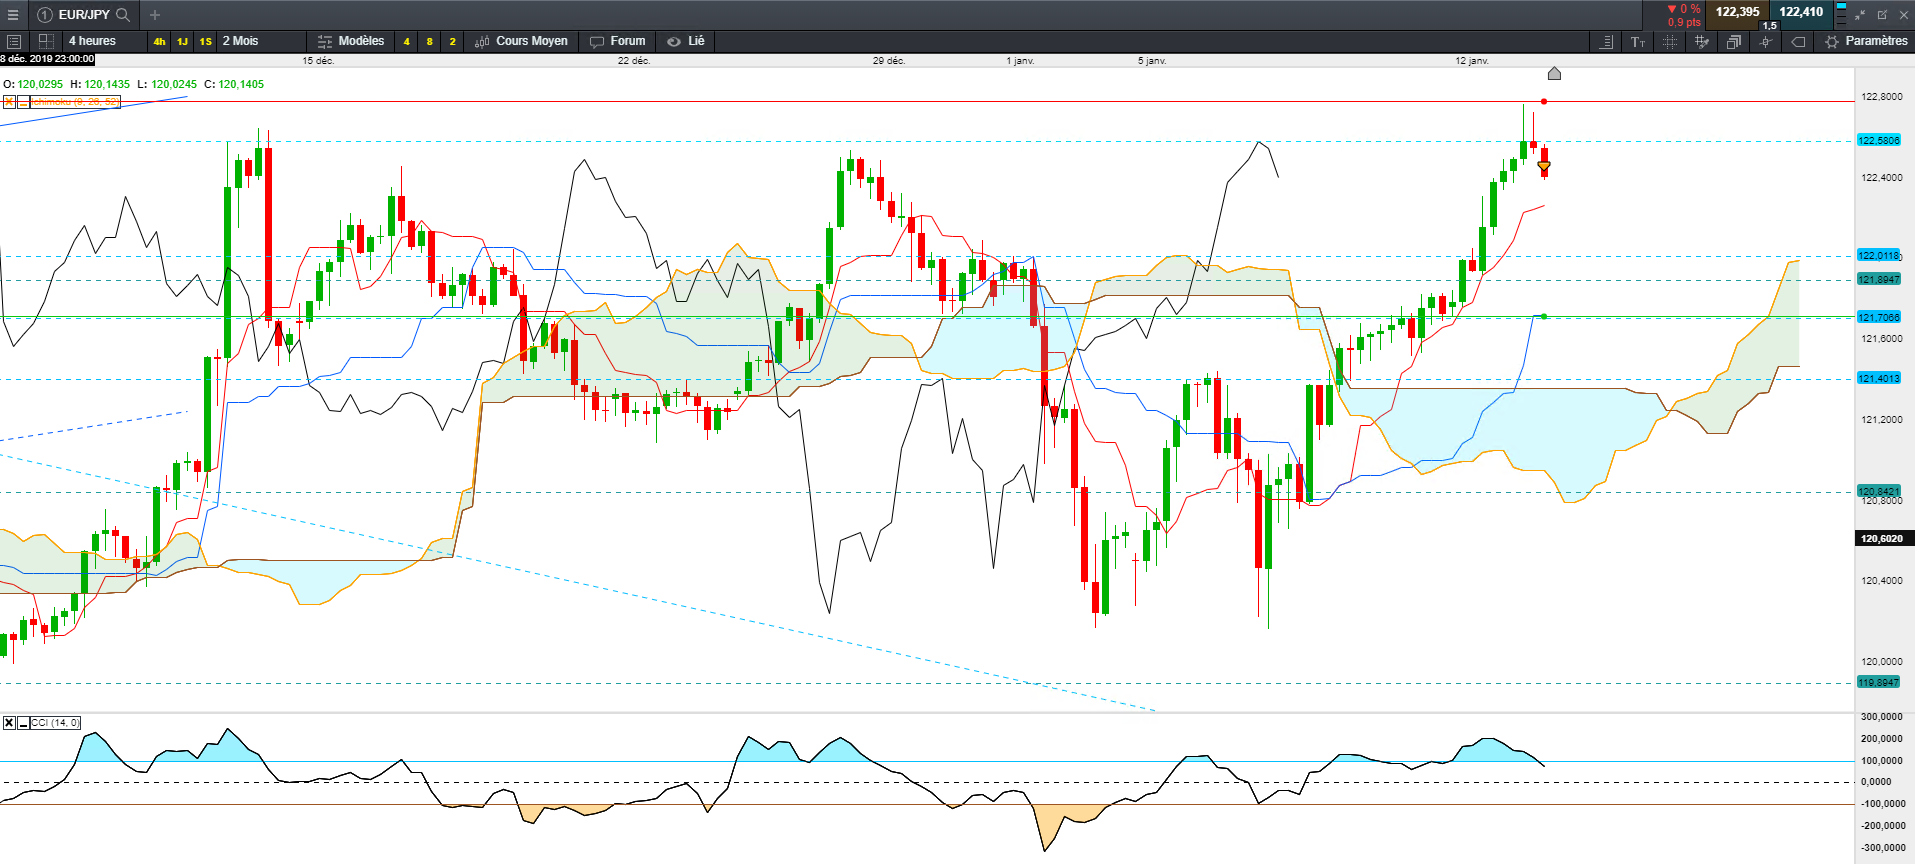Select the 119,8947 price level label

pos(1878,683)
